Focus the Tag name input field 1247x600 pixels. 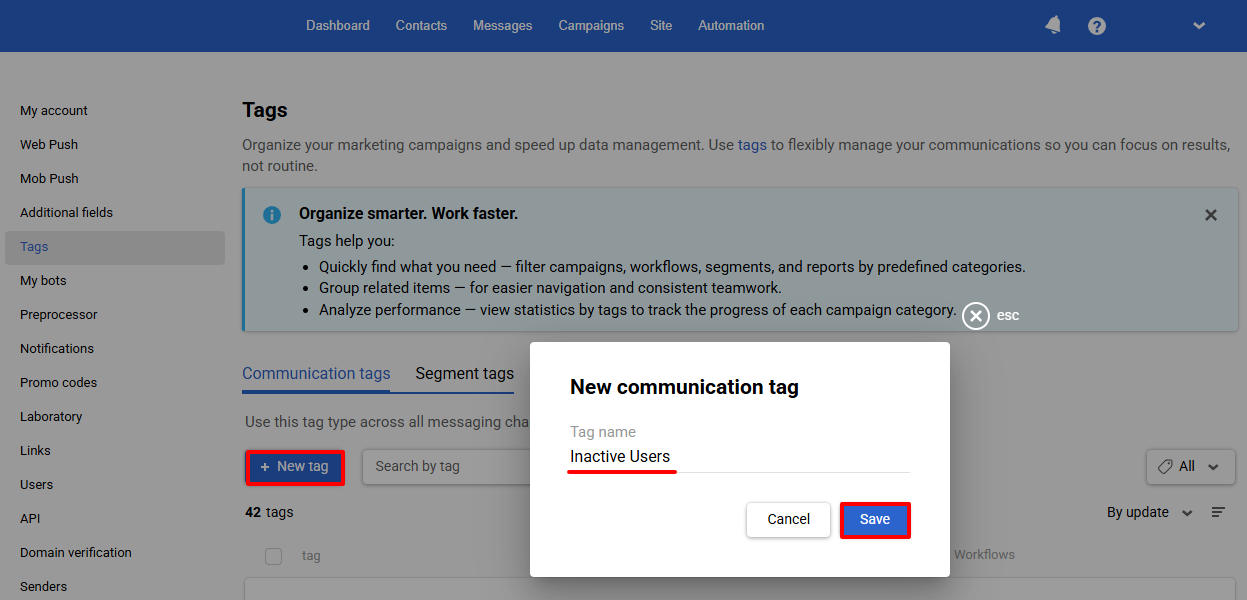(740, 457)
